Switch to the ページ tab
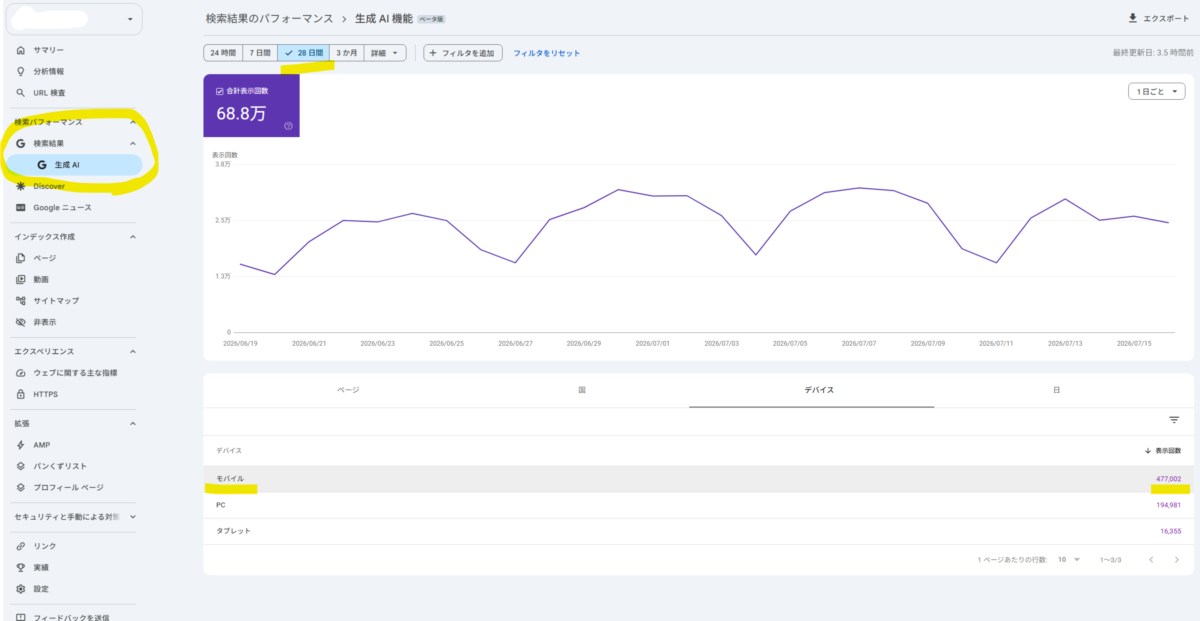The width and height of the screenshot is (1200, 621). 348,390
